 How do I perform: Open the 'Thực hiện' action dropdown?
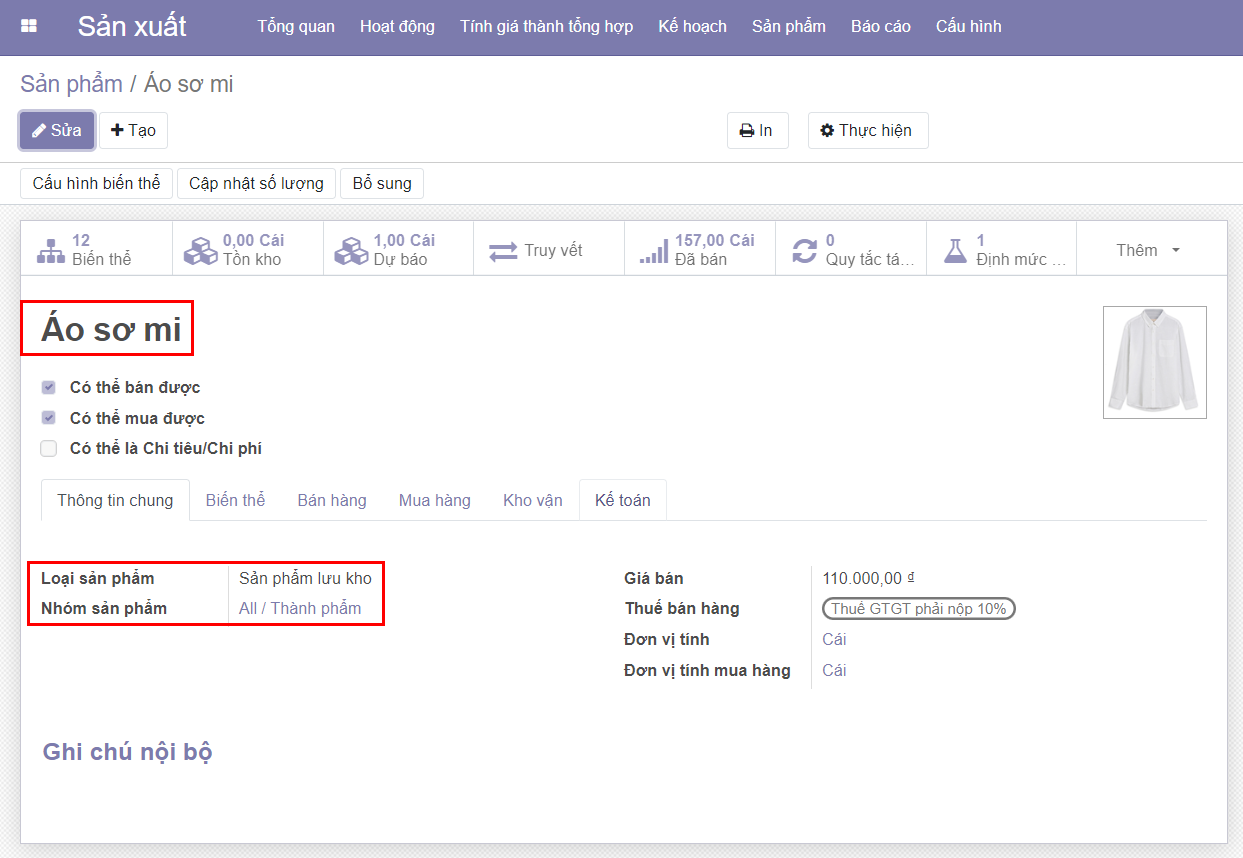[x=867, y=131]
